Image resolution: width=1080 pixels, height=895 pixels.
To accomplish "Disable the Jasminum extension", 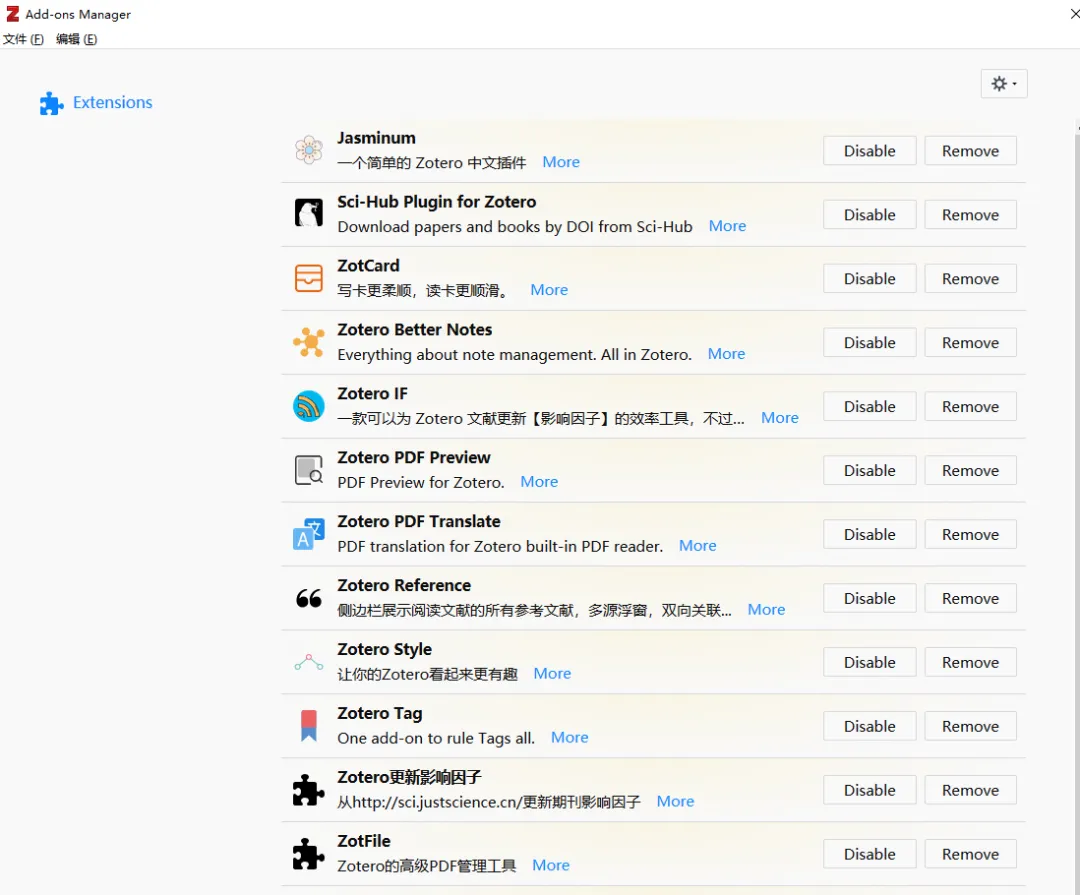I will click(x=869, y=151).
